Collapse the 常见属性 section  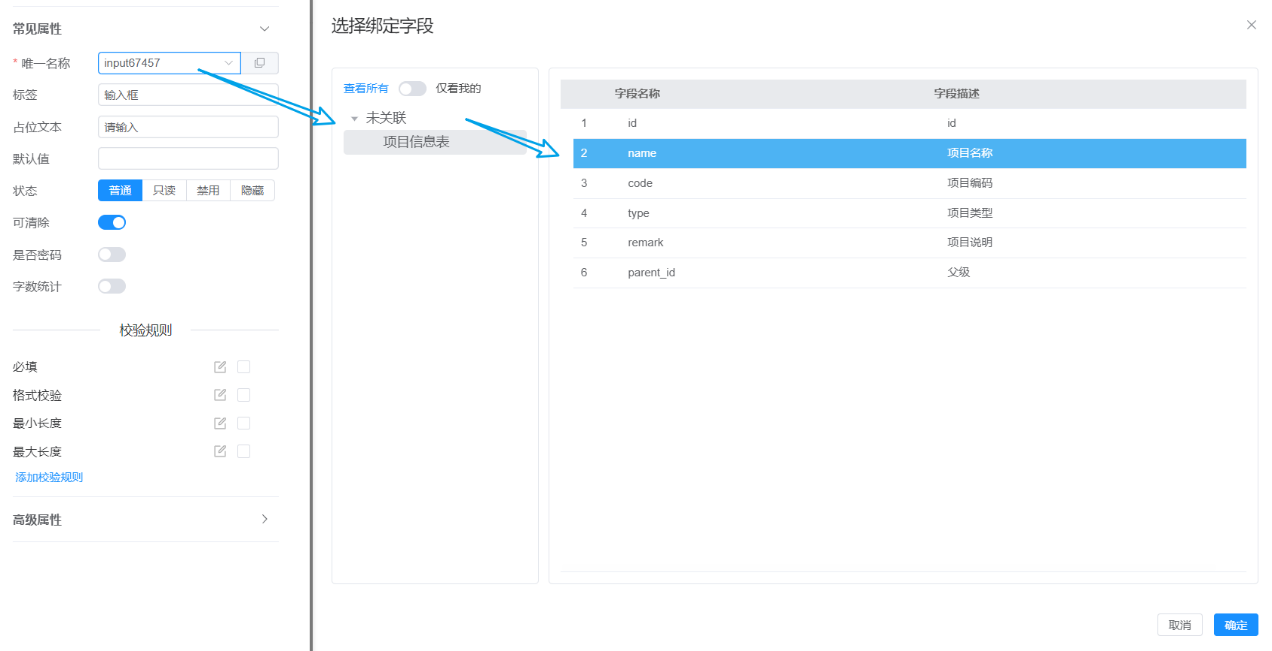point(264,29)
